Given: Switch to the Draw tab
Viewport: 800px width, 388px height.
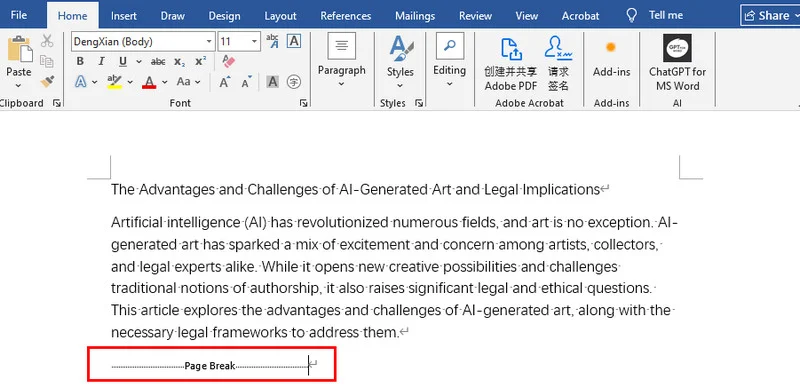Looking at the screenshot, I should 172,16.
